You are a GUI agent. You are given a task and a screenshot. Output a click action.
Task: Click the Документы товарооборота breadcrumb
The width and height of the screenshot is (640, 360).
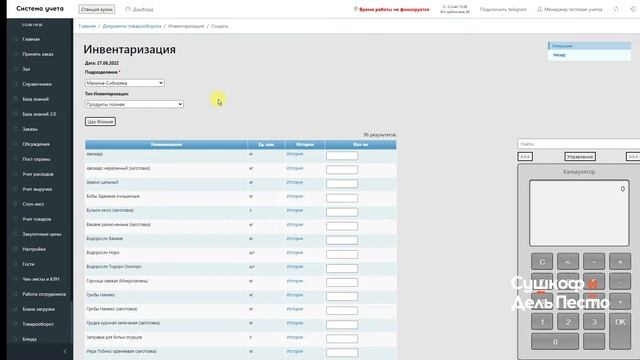pos(132,26)
